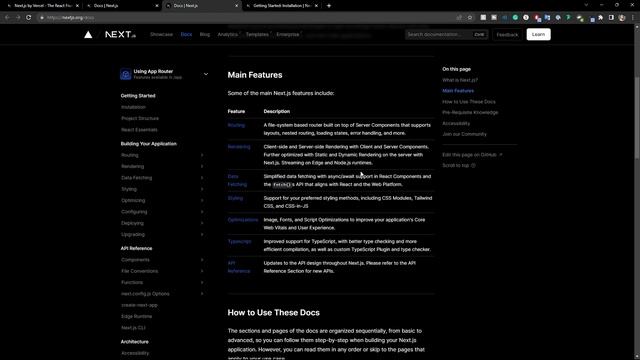Expand the Routing sidebar section chevron

pyautogui.click(x=202, y=155)
